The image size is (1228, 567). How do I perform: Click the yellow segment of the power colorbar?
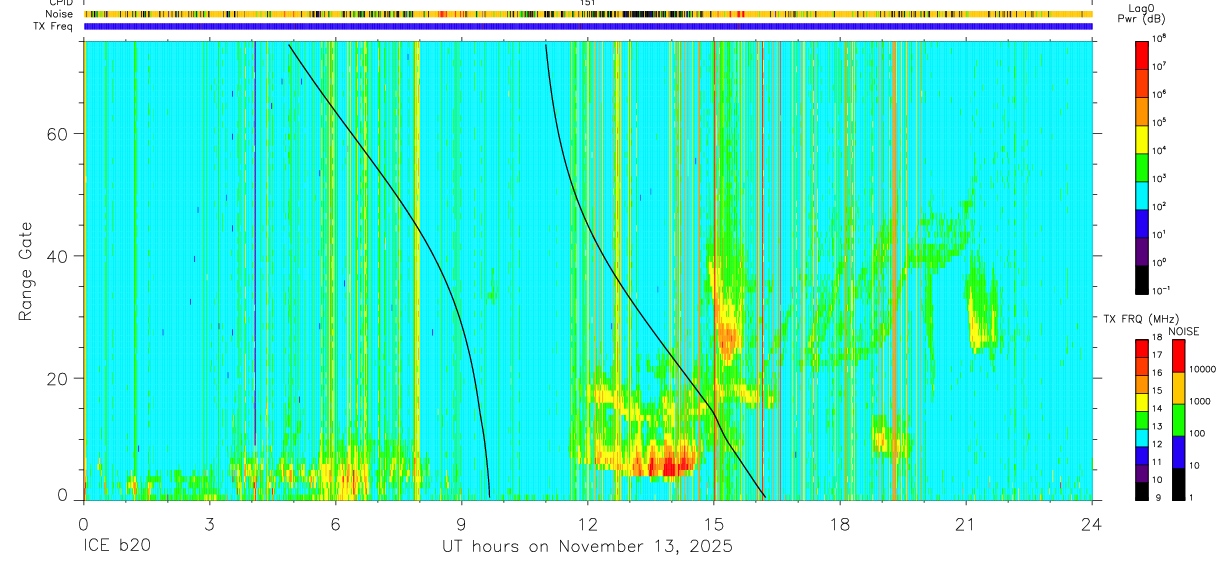pyautogui.click(x=1142, y=139)
